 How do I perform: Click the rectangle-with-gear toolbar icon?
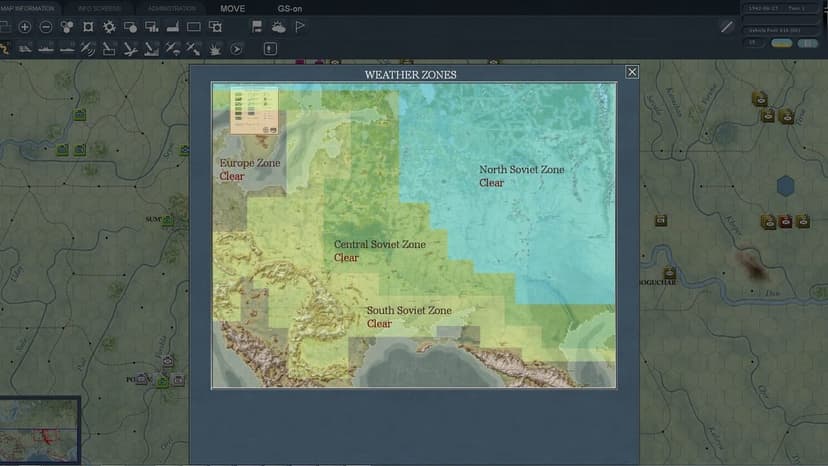215,27
